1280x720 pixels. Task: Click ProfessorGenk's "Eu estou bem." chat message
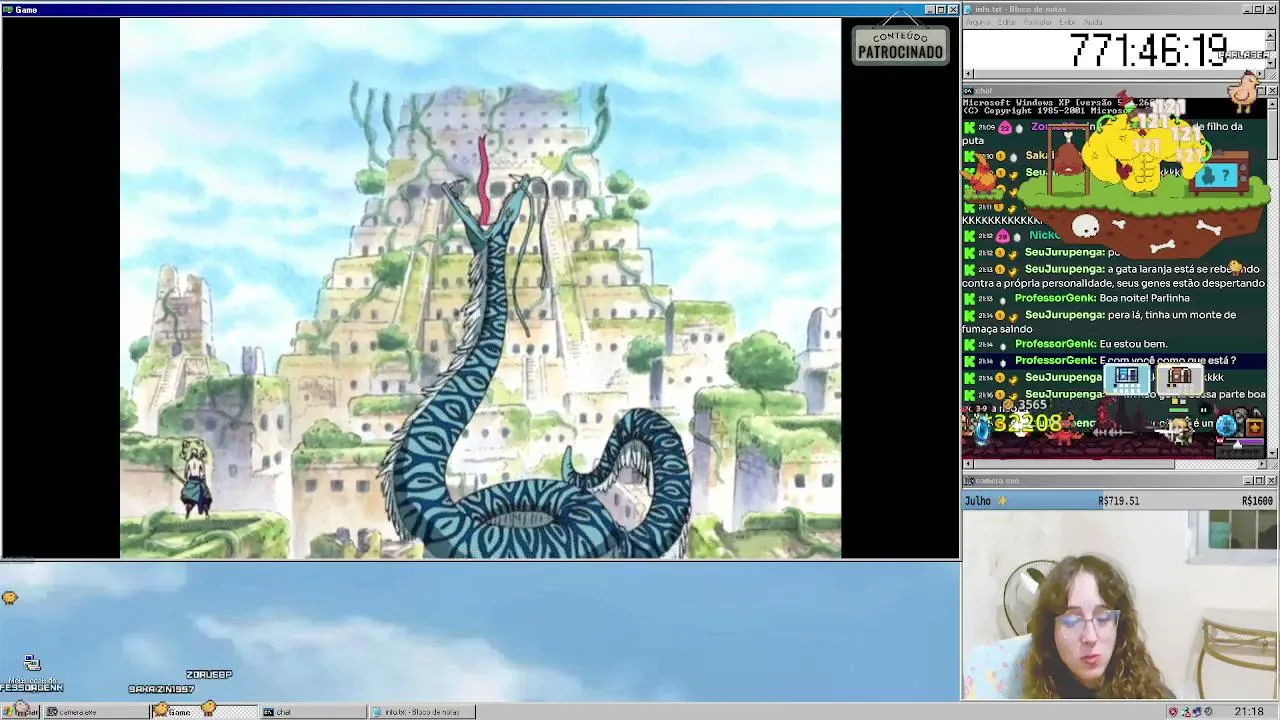click(x=1133, y=344)
